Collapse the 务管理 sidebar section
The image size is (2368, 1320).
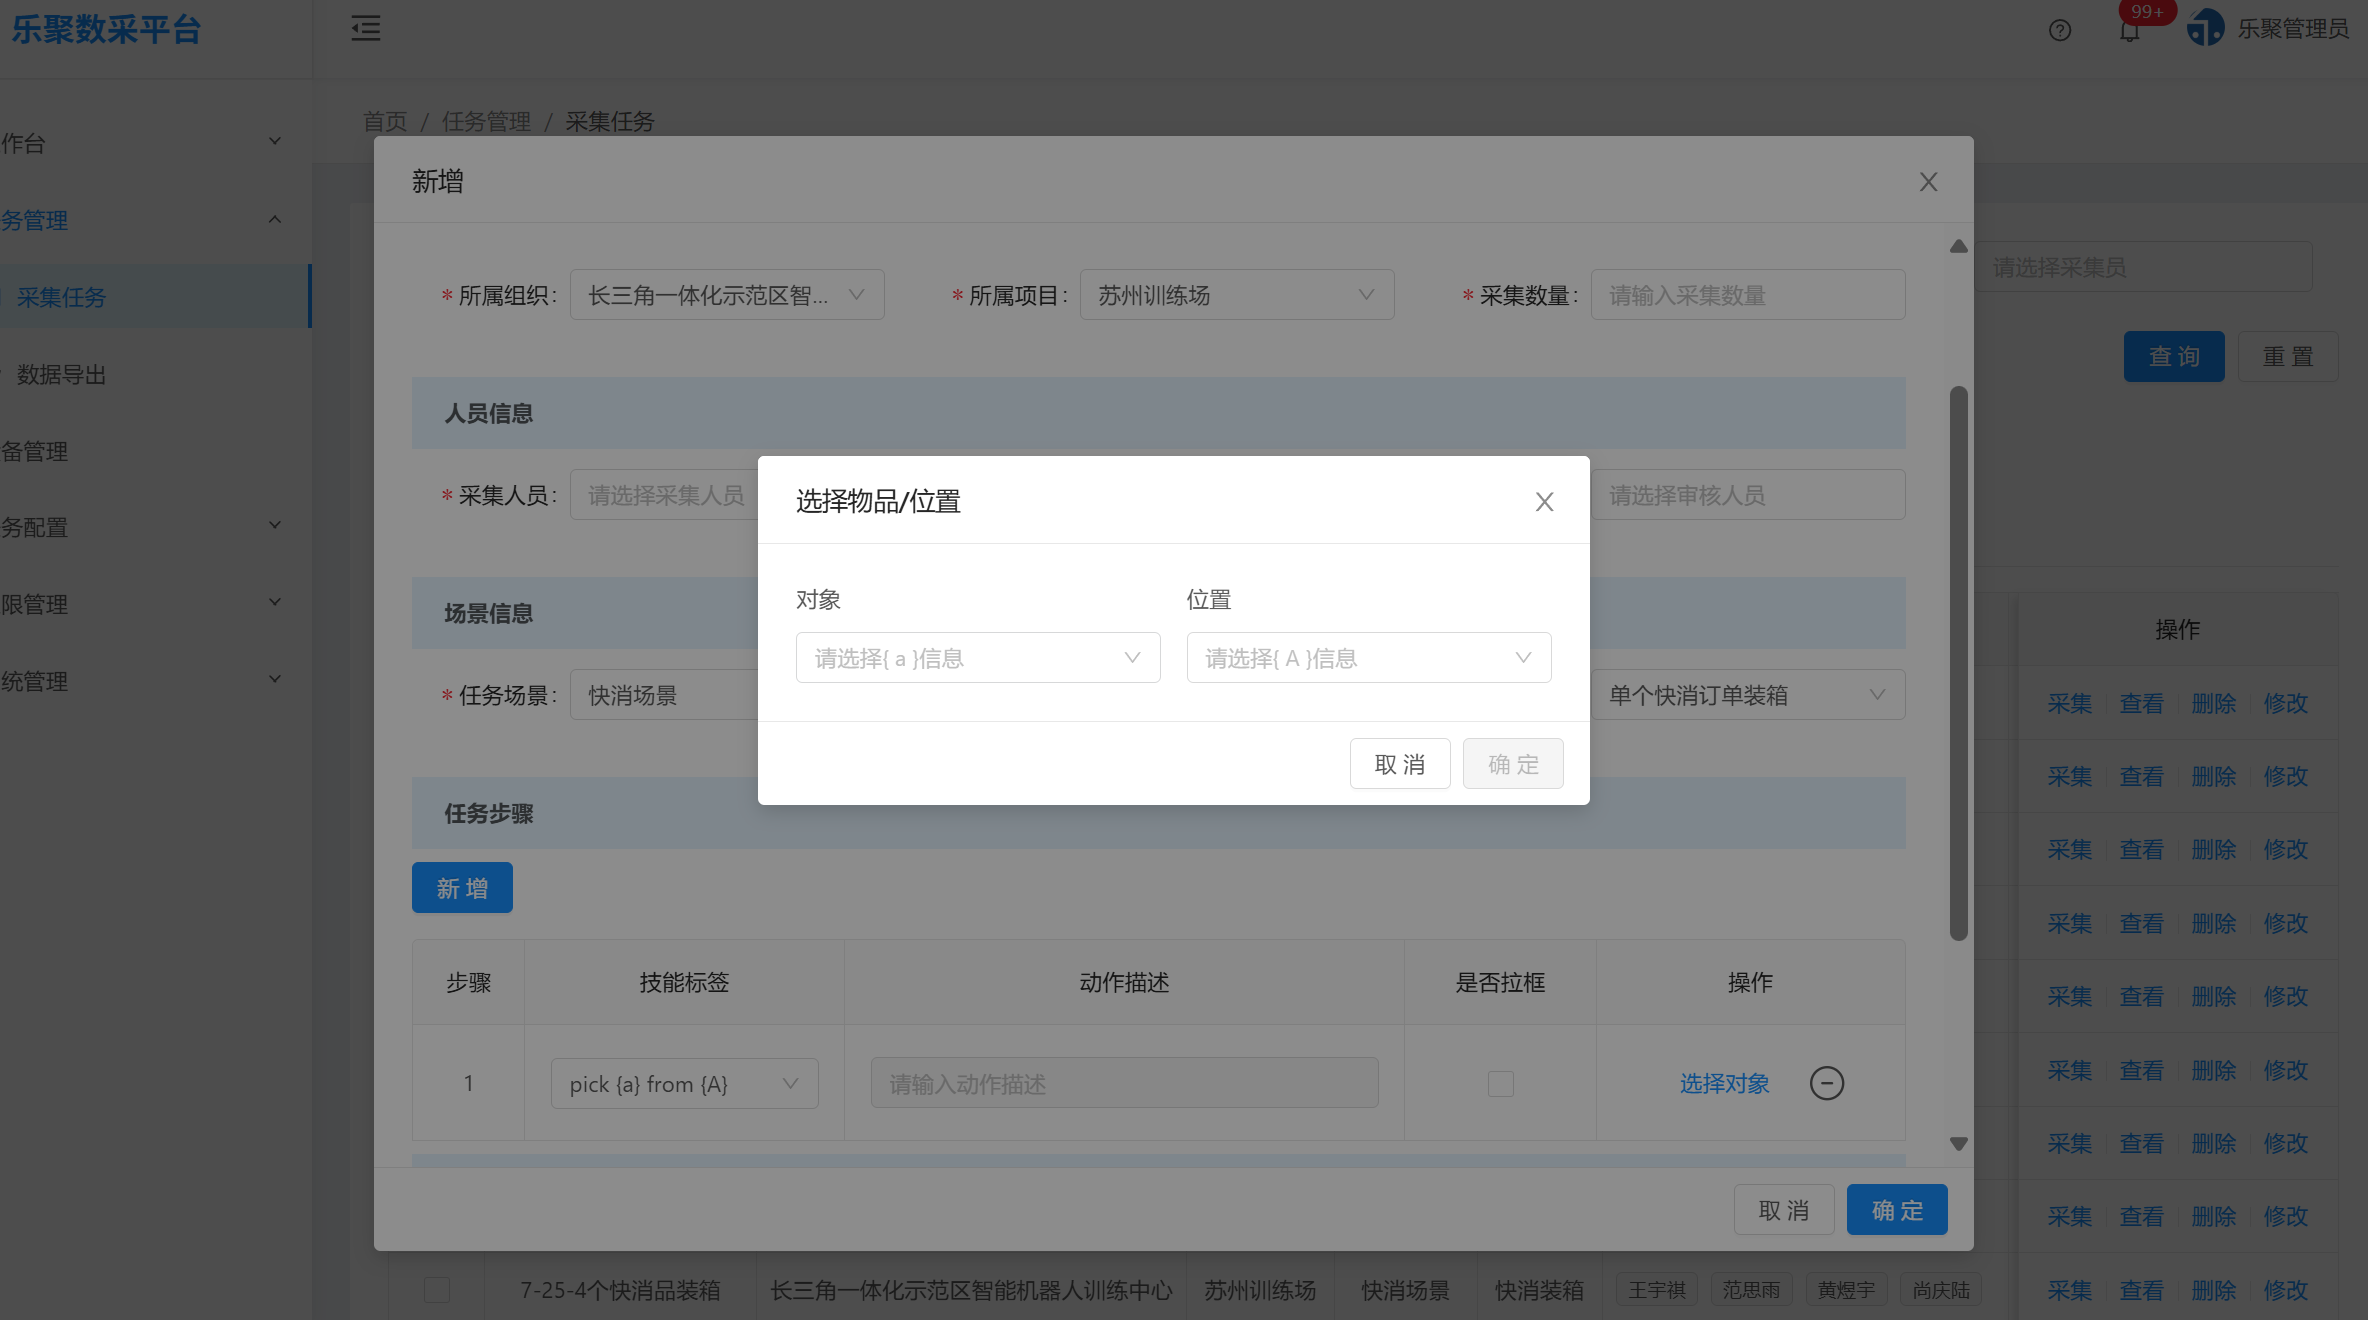click(x=274, y=219)
